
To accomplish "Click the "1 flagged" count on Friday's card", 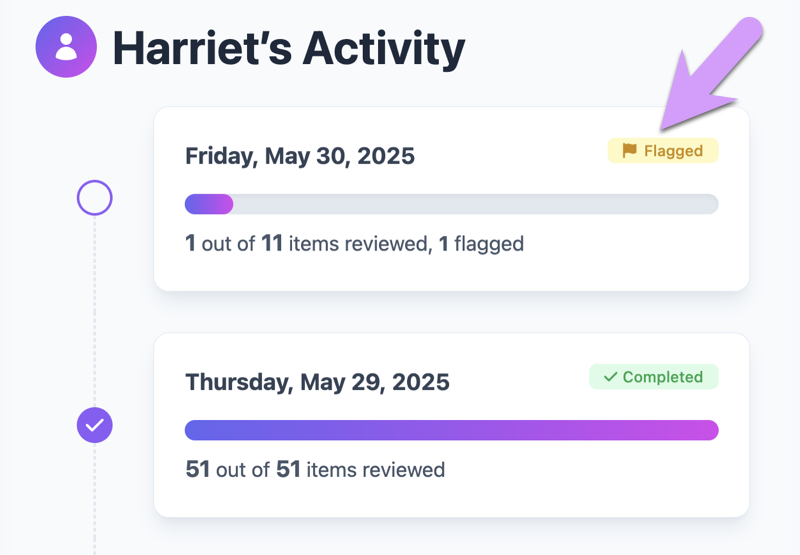I will (482, 243).
